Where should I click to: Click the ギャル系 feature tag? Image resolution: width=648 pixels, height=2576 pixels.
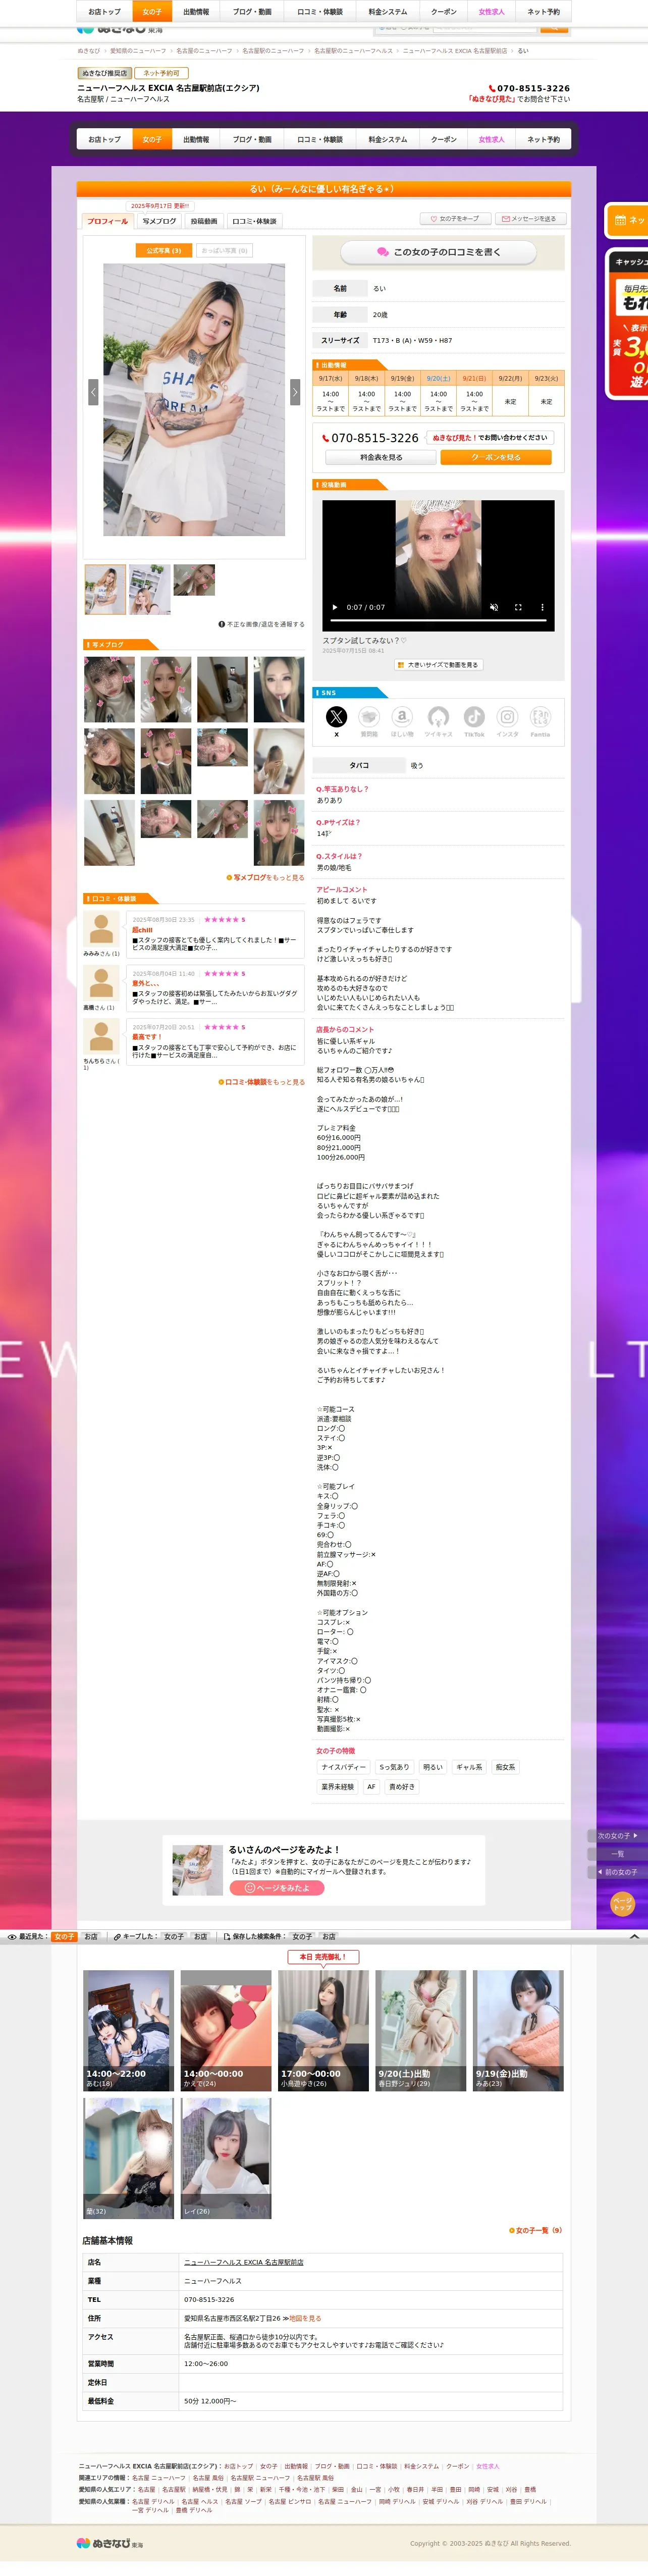469,1767
